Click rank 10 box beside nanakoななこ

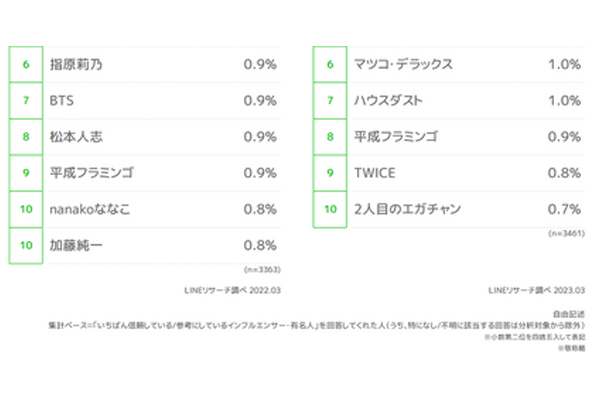click(26, 209)
